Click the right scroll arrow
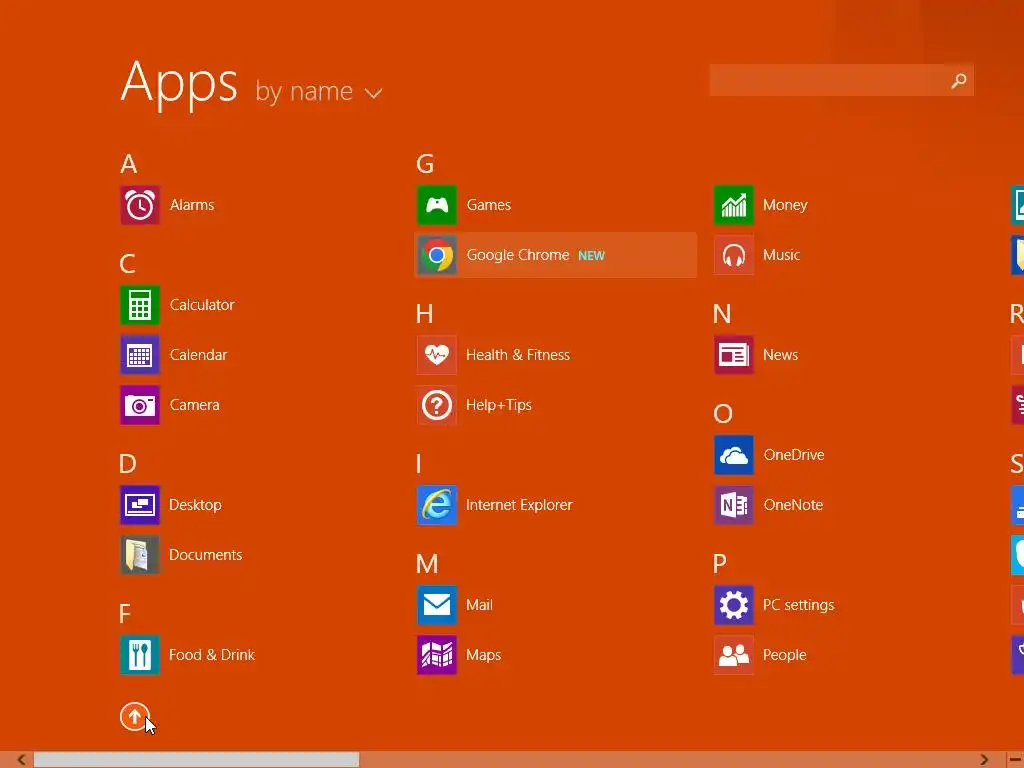The height and width of the screenshot is (768, 1024). tap(984, 760)
